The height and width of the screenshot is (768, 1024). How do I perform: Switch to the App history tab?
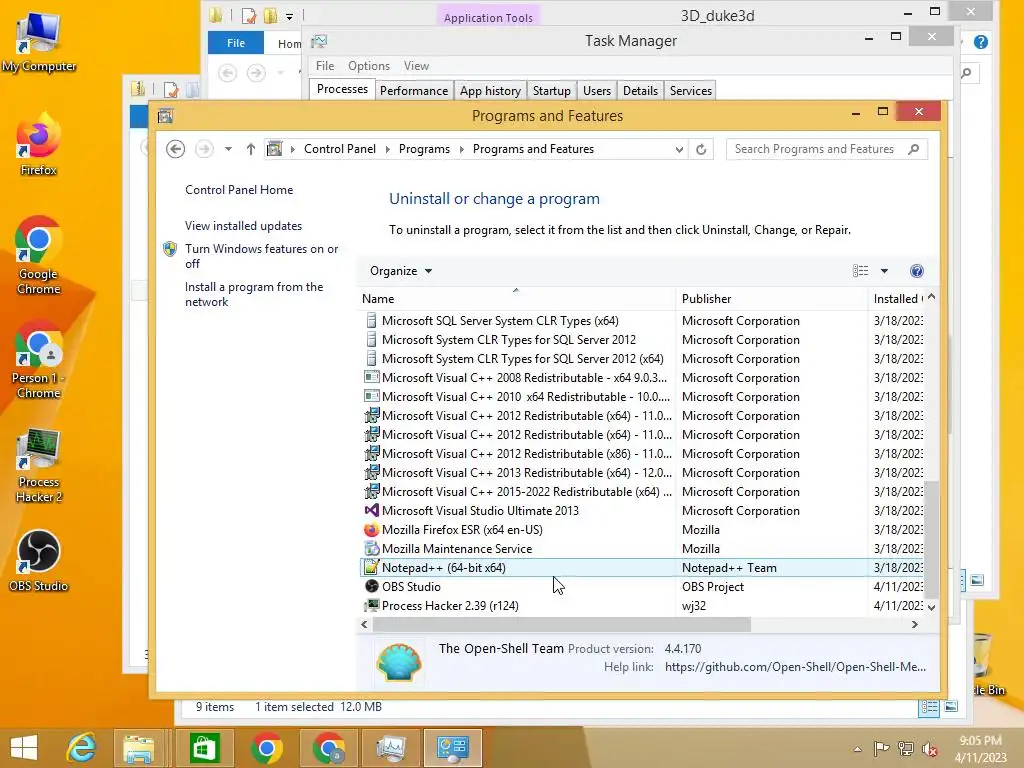click(x=490, y=91)
